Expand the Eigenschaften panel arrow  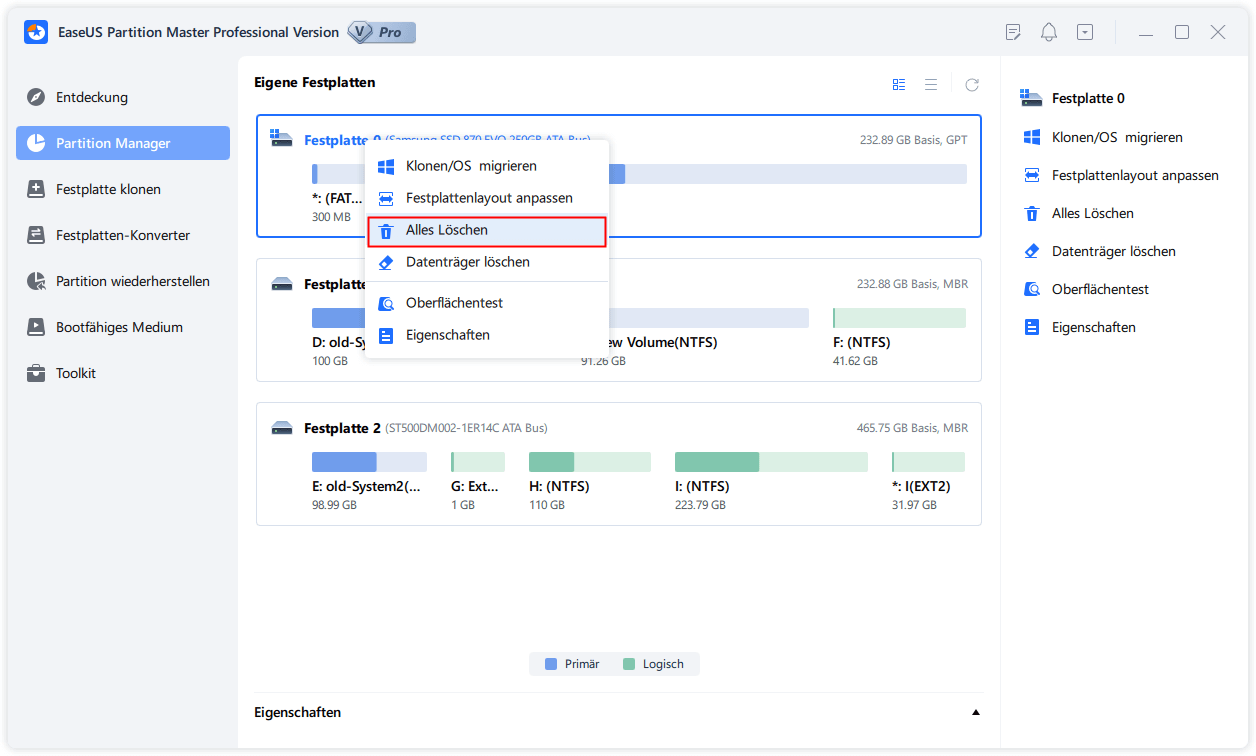(x=975, y=713)
